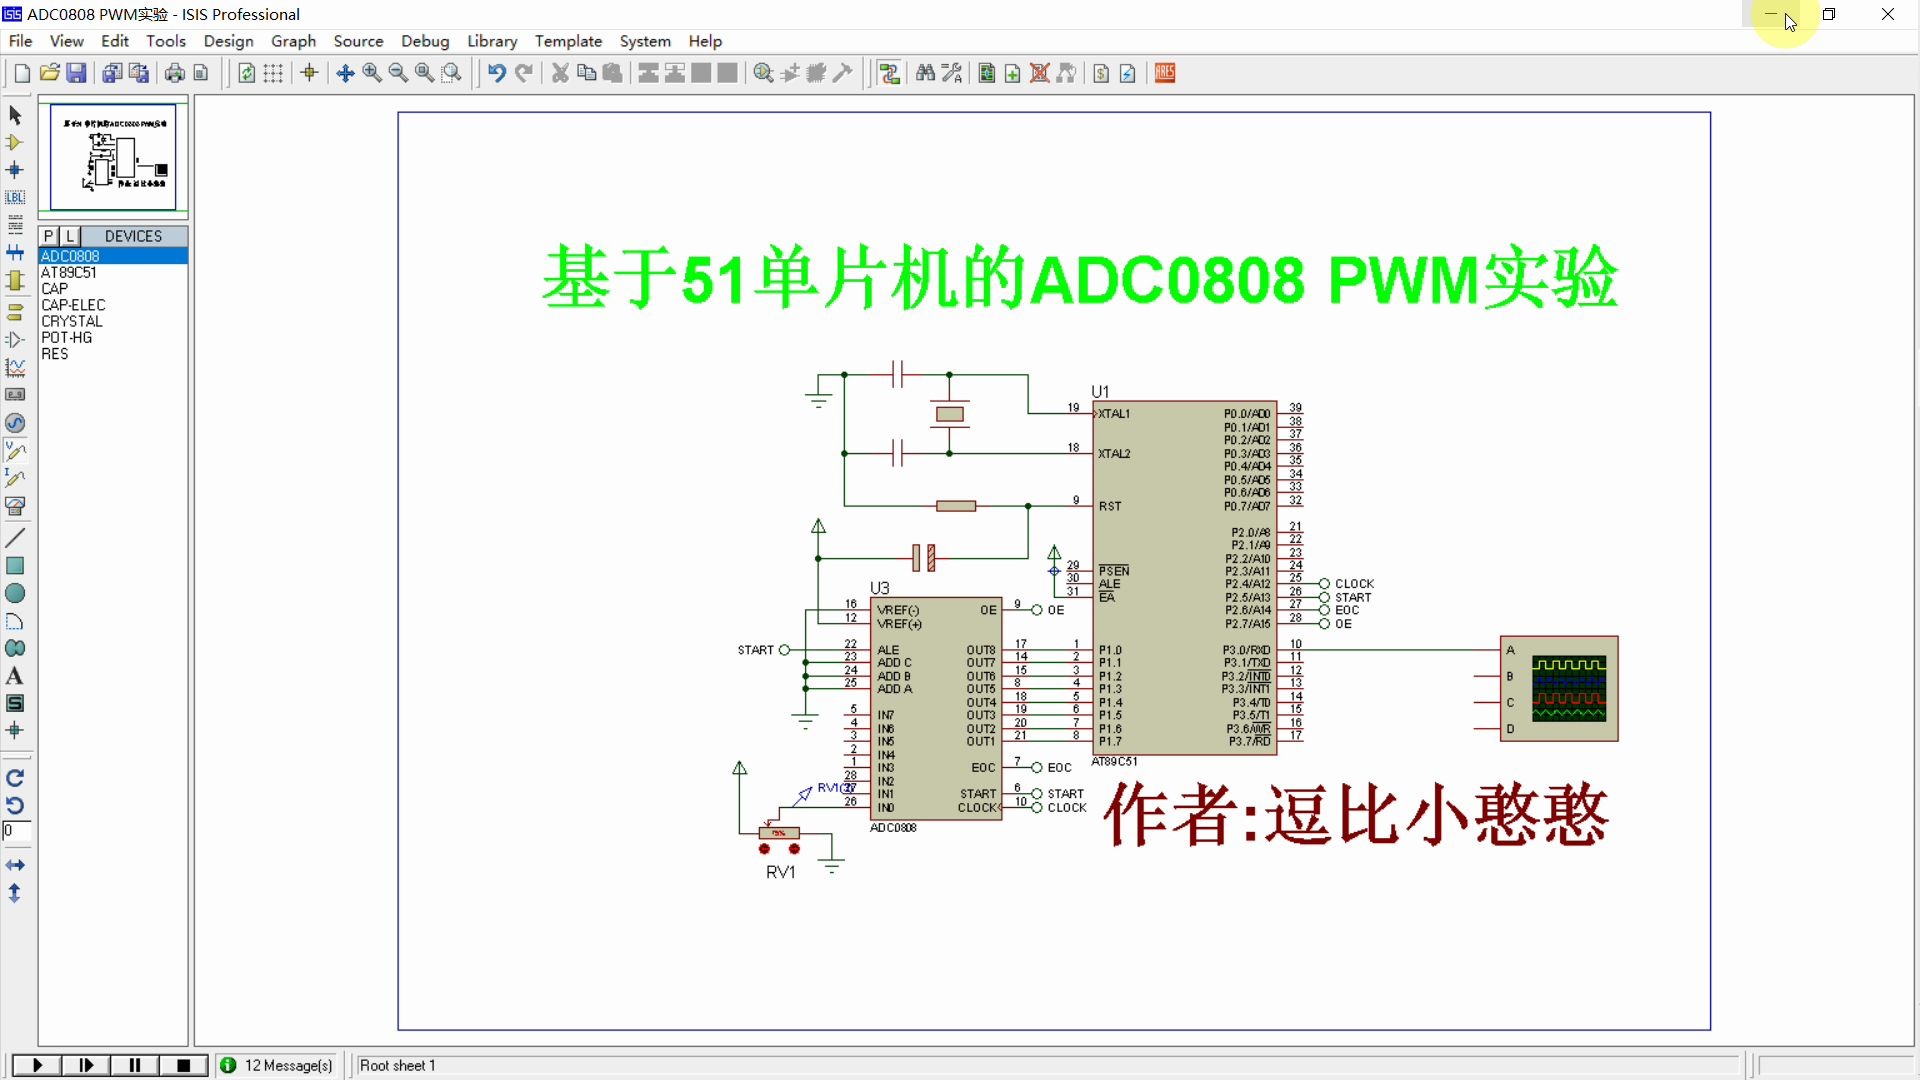Select the Property Assignment tool
The height and width of the screenshot is (1080, 1920).
click(949, 73)
